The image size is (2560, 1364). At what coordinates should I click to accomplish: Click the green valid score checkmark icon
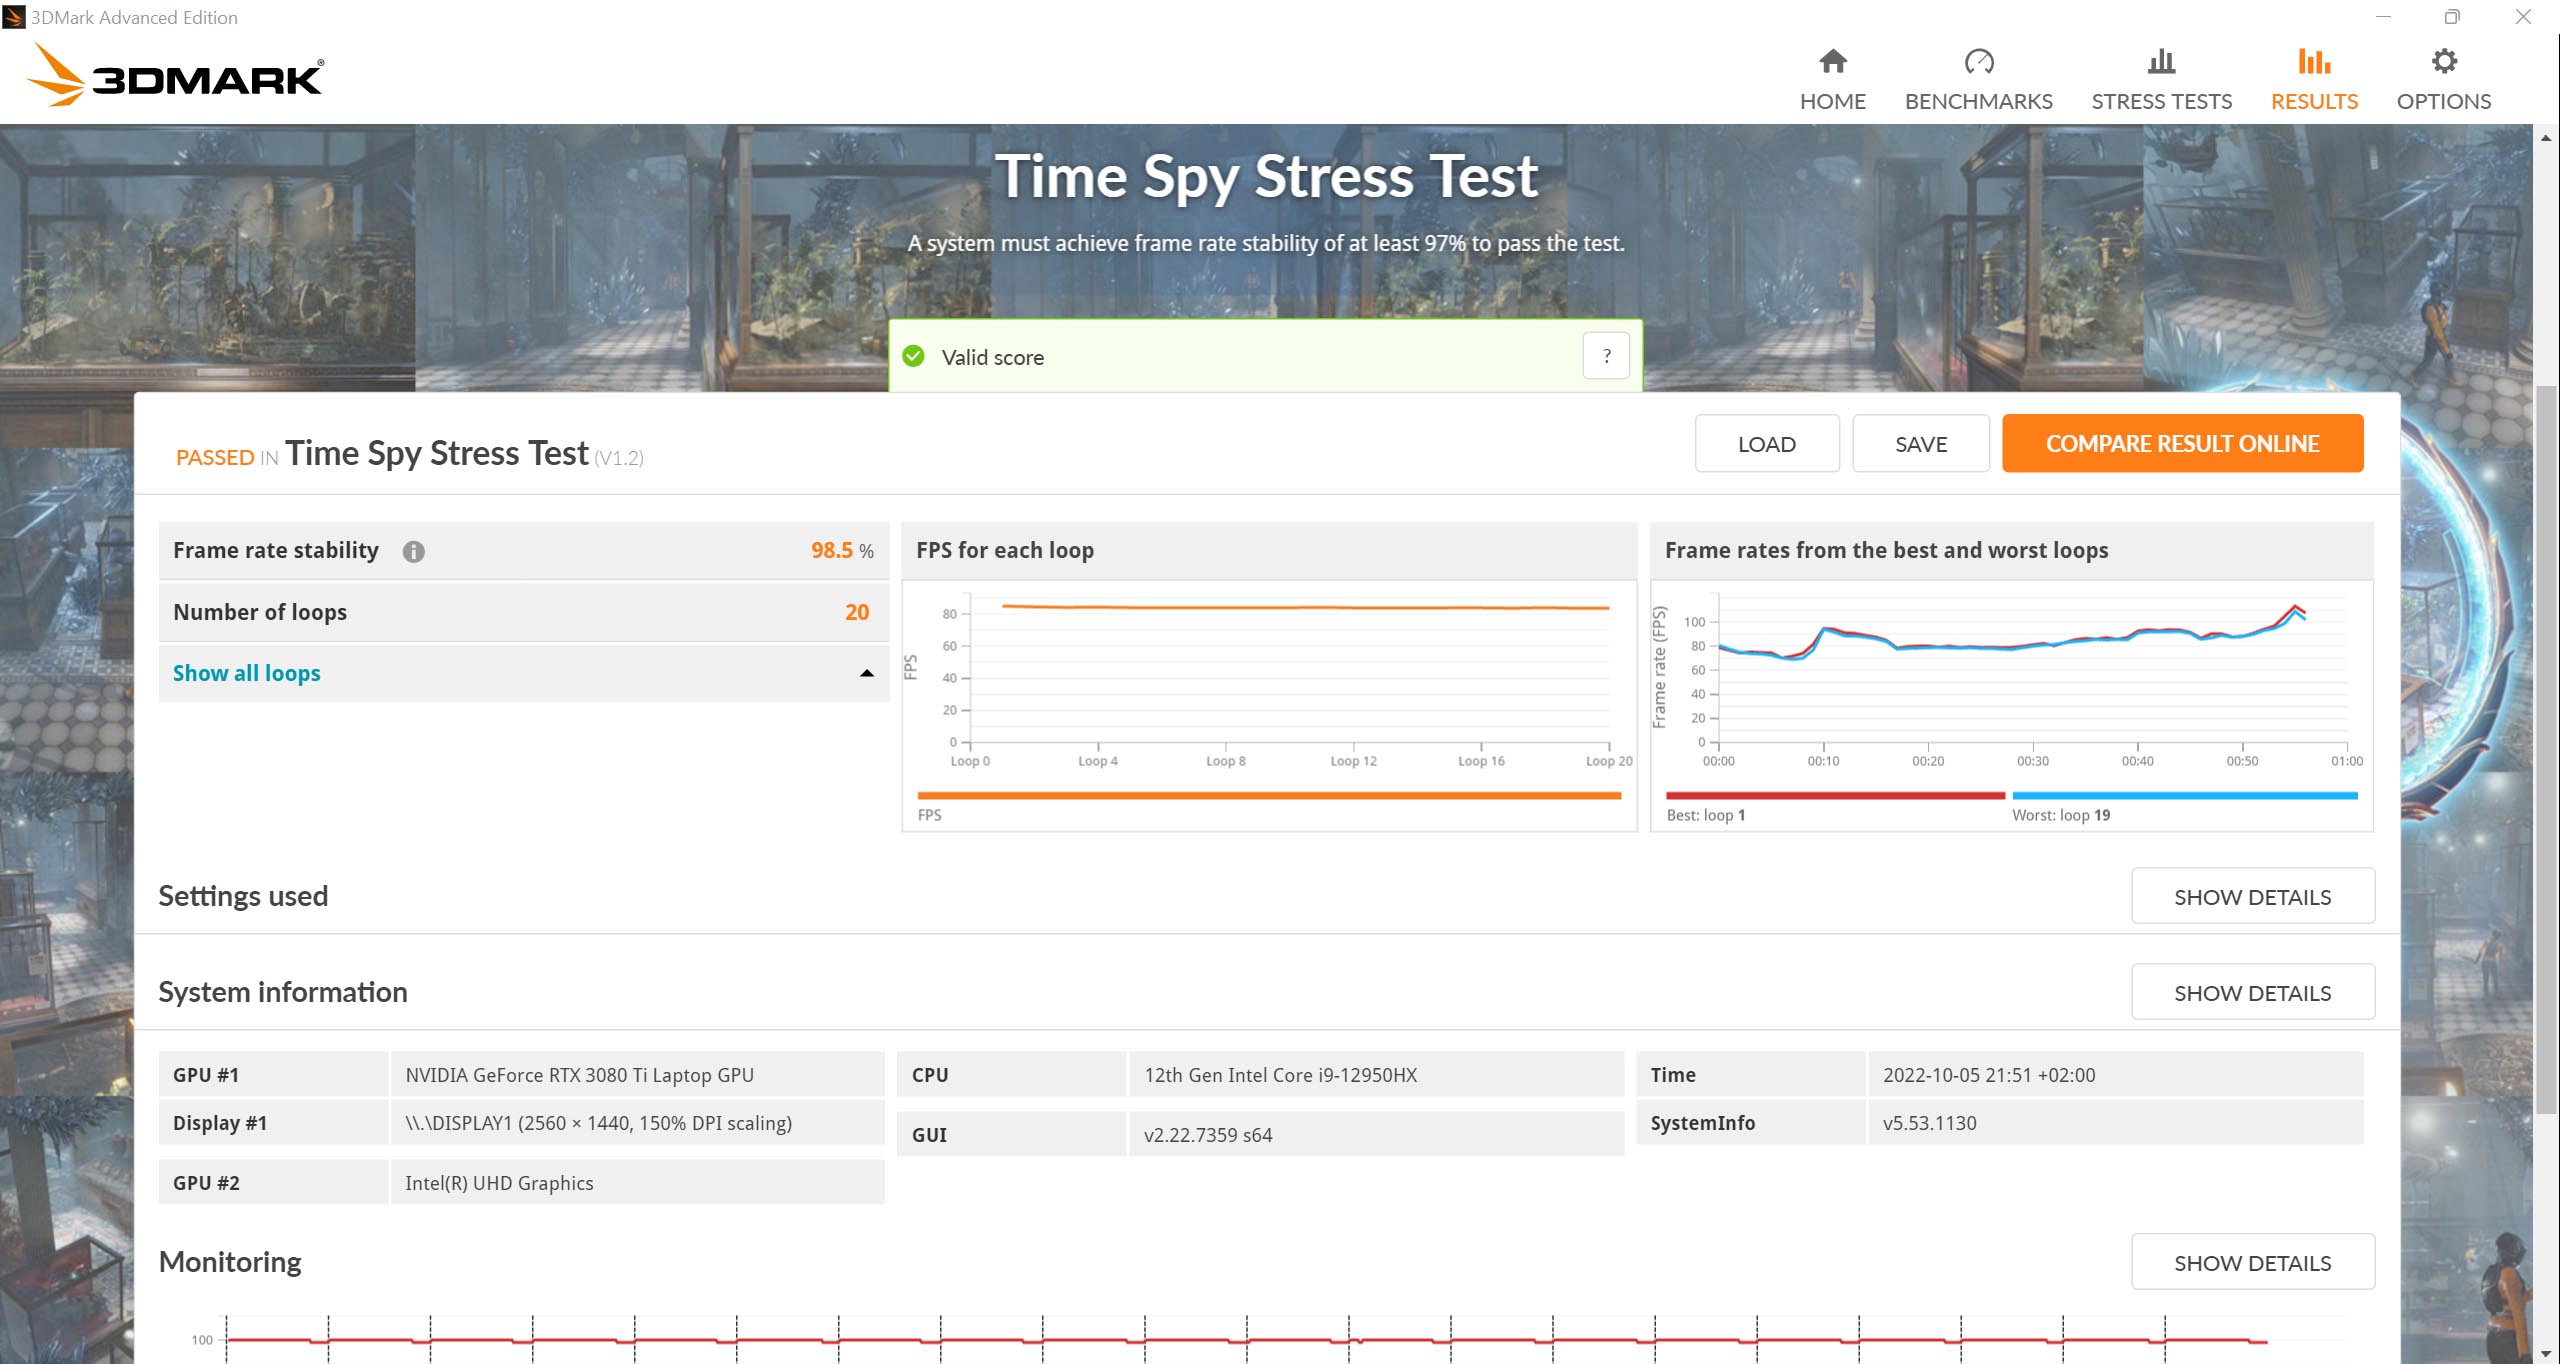(913, 356)
